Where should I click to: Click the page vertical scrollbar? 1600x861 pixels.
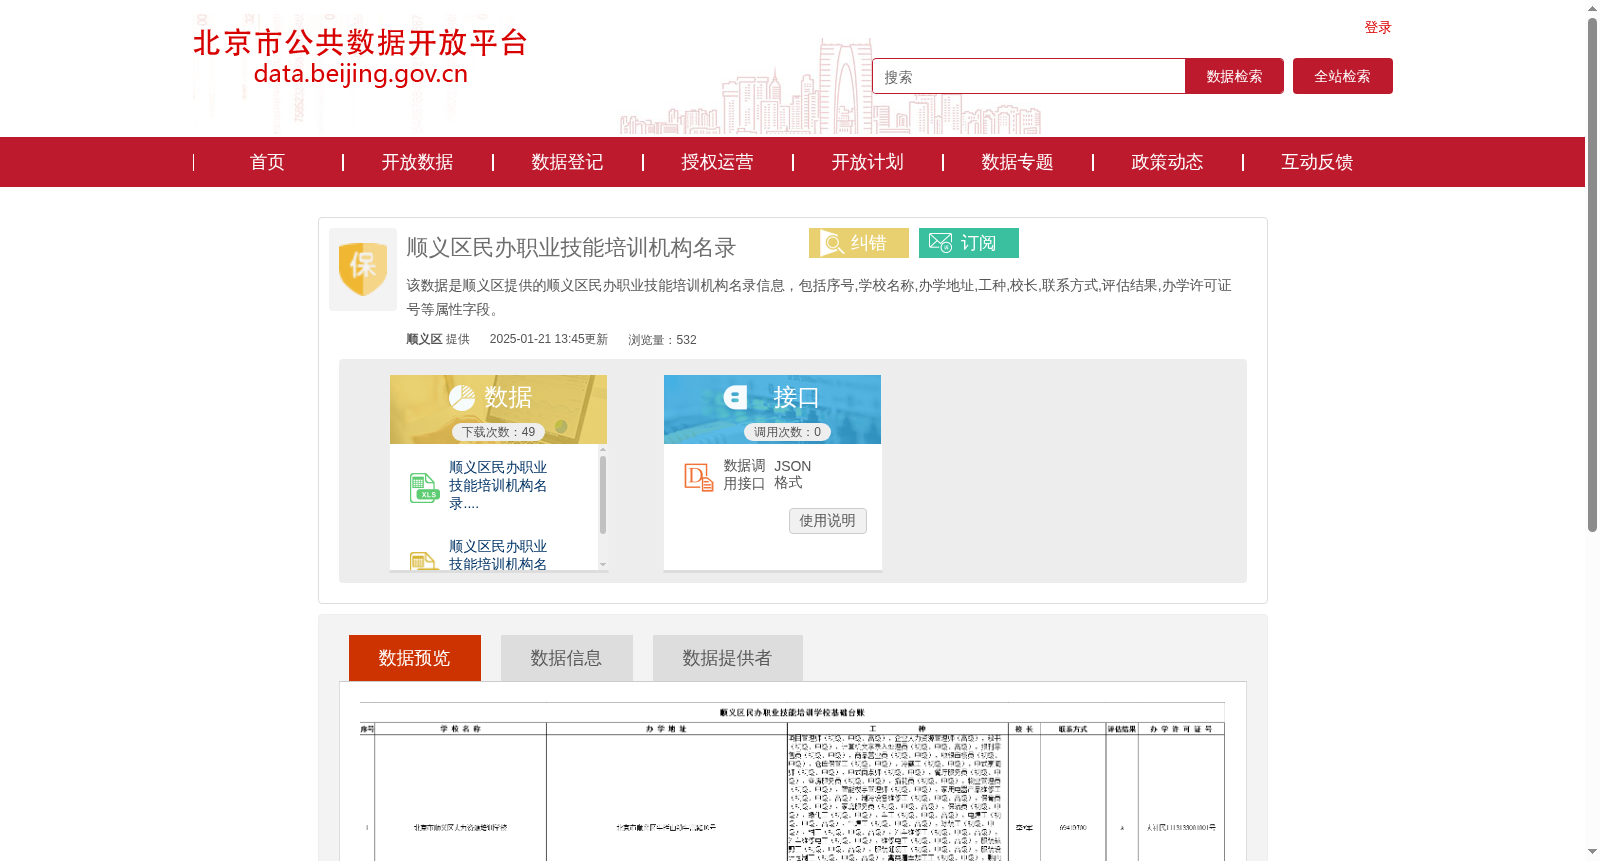pyautogui.click(x=1592, y=274)
